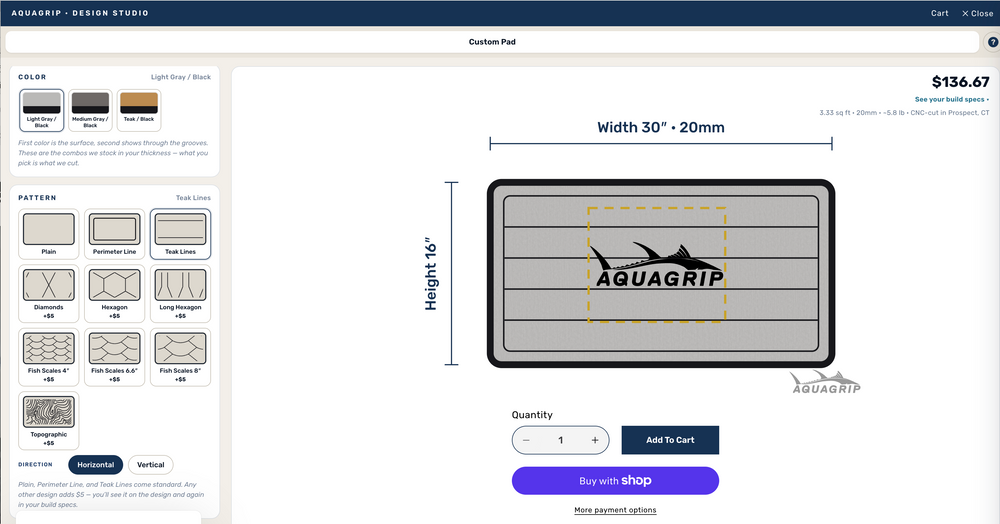Viewport: 1000px width, 524px height.
Task: Click the Height 16" dimension label
Action: tap(431, 274)
